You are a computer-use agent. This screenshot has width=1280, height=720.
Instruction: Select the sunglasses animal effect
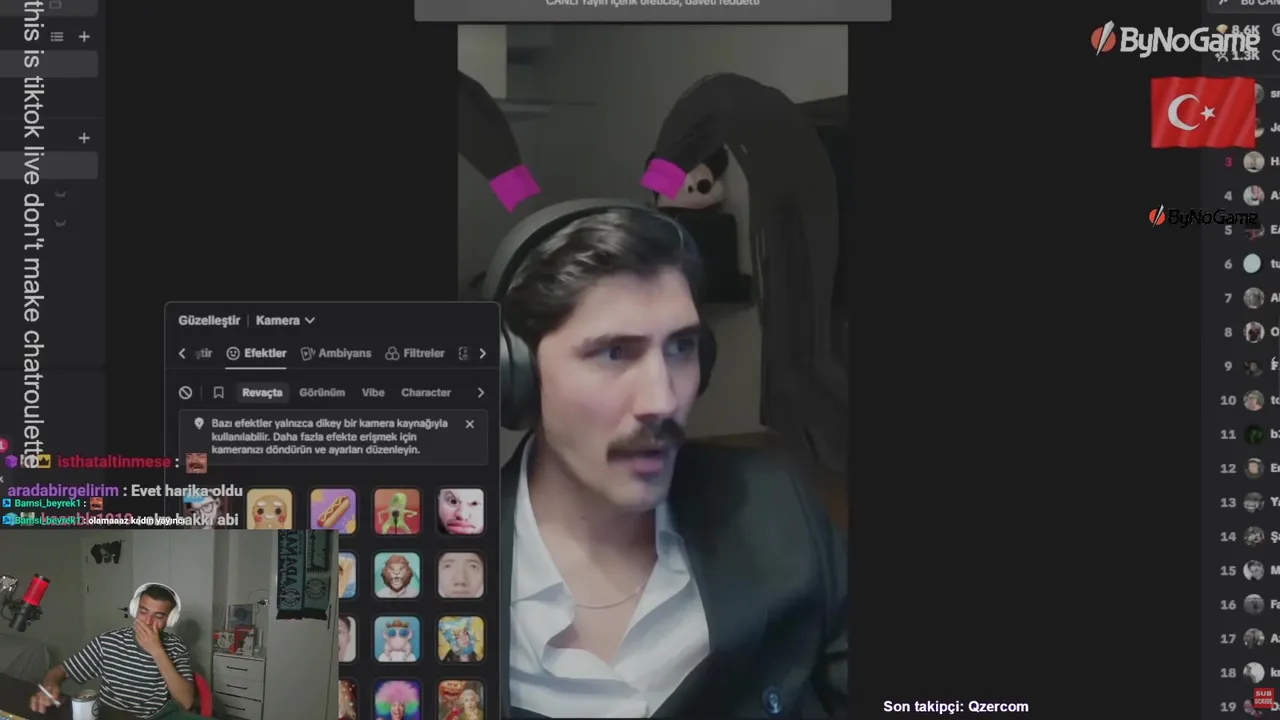[397, 639]
